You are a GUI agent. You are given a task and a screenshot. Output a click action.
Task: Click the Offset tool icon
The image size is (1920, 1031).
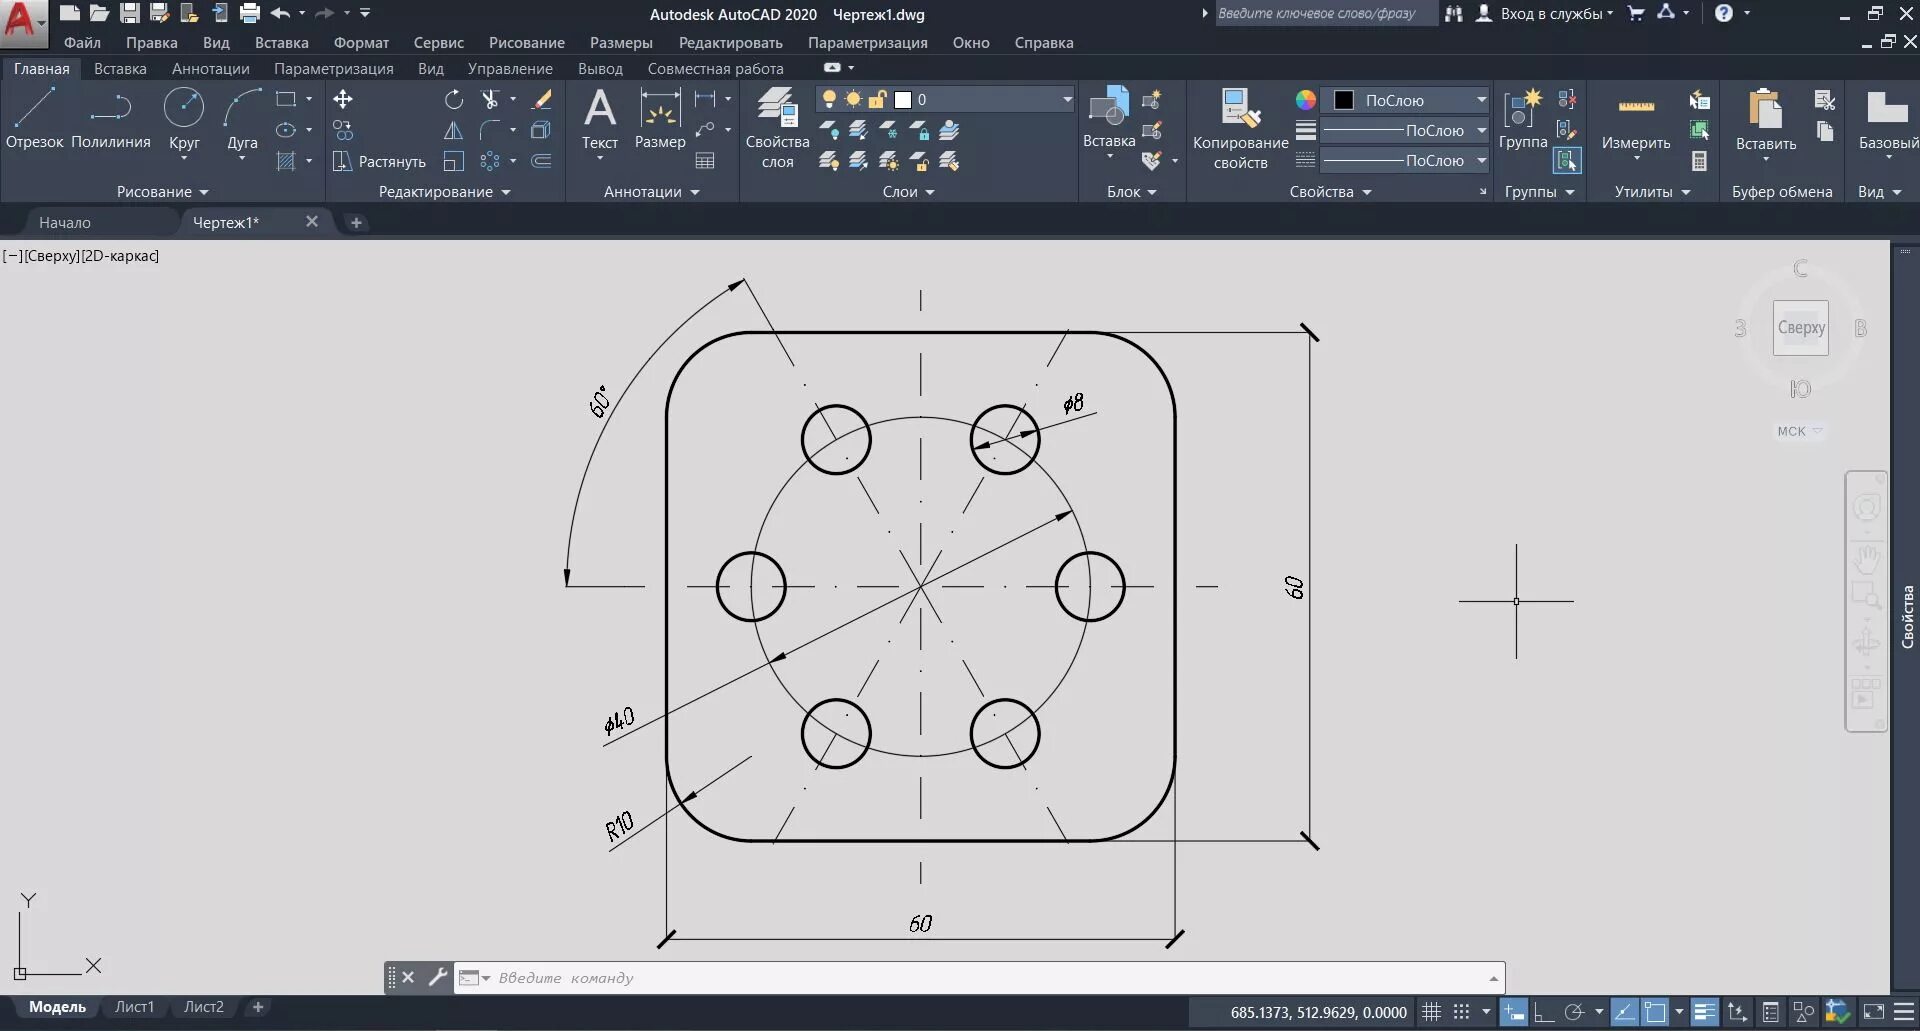coord(541,161)
